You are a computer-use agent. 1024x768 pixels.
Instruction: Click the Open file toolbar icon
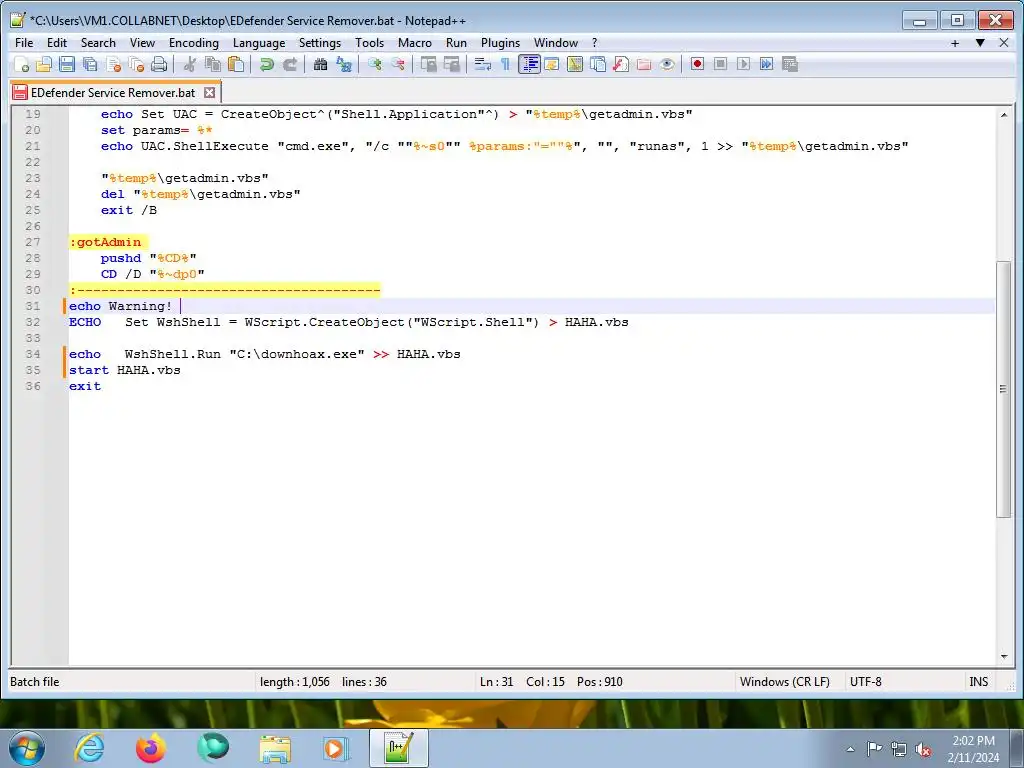tap(44, 64)
